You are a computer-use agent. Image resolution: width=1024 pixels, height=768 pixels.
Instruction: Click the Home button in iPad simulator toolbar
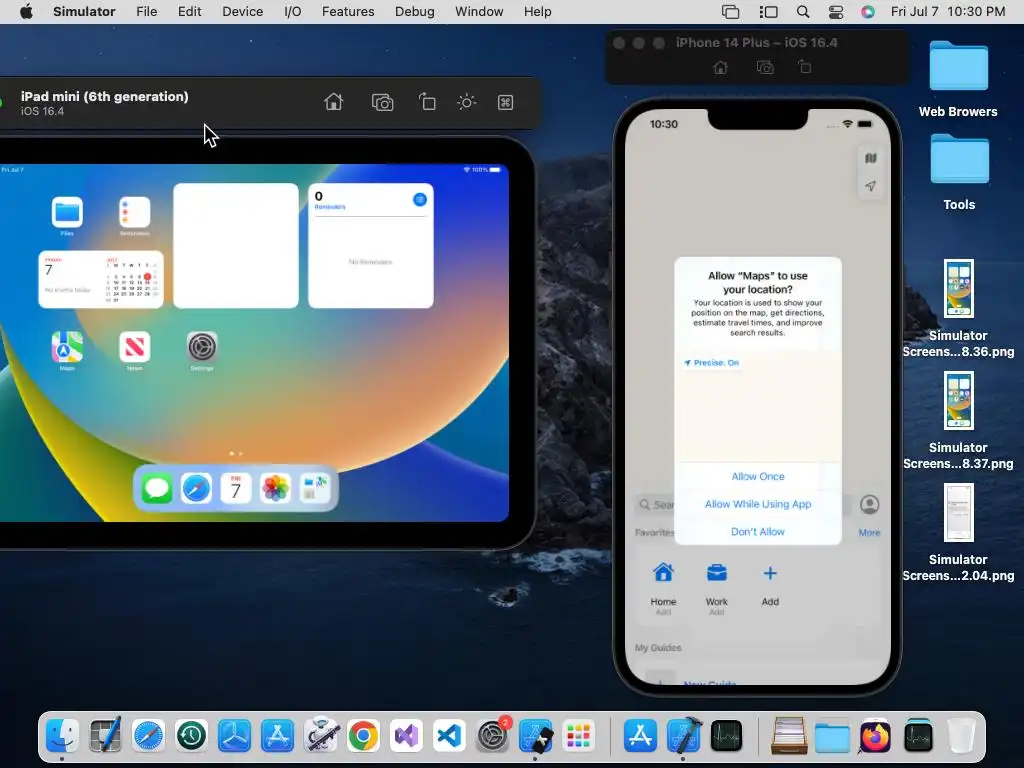pyautogui.click(x=334, y=102)
